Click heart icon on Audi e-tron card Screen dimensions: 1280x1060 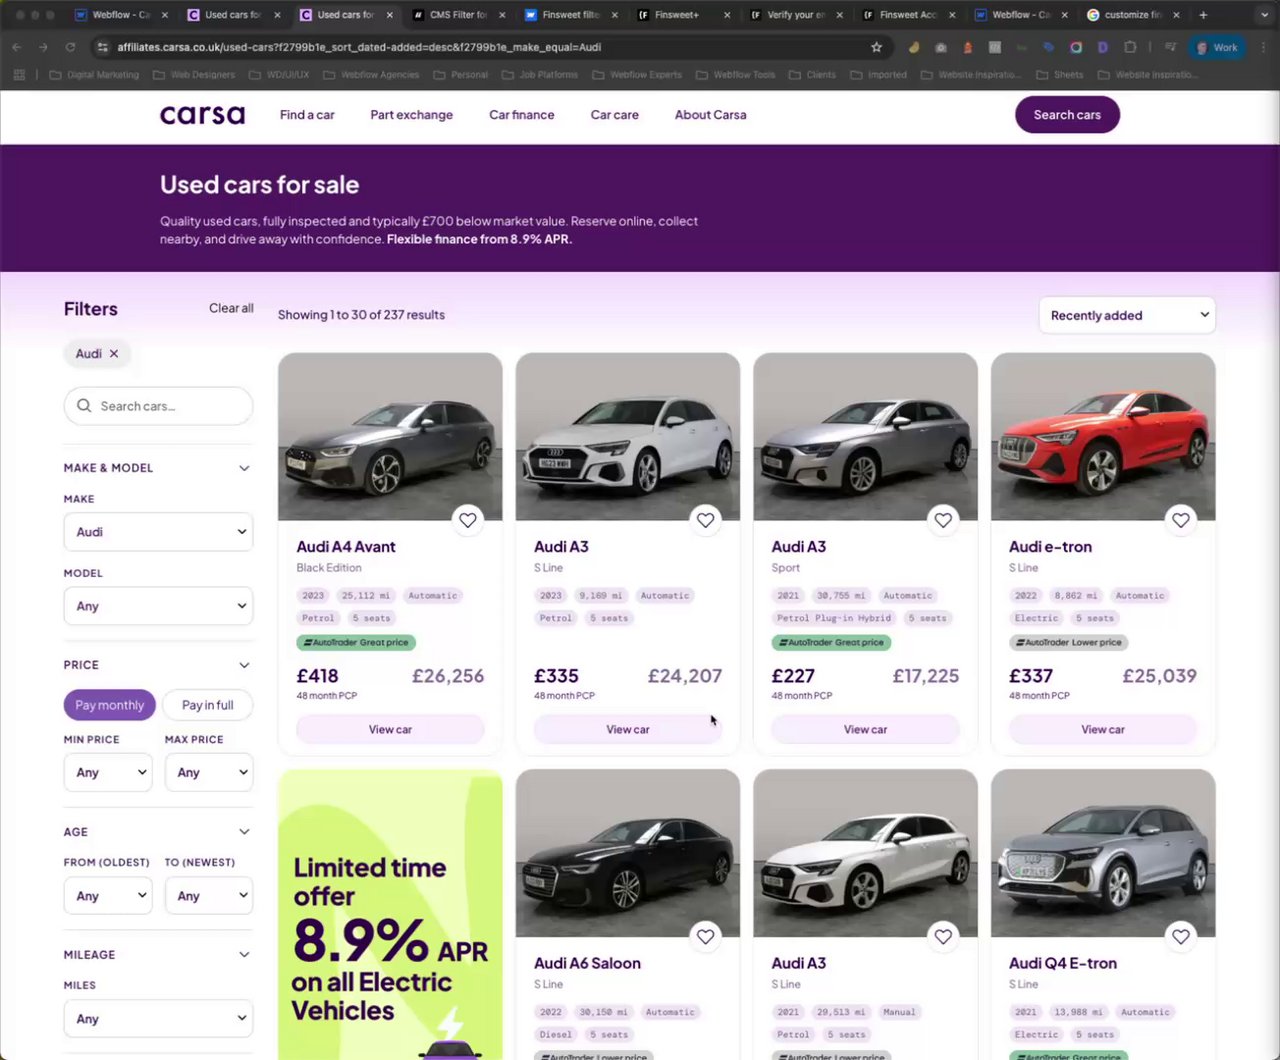pos(1180,520)
